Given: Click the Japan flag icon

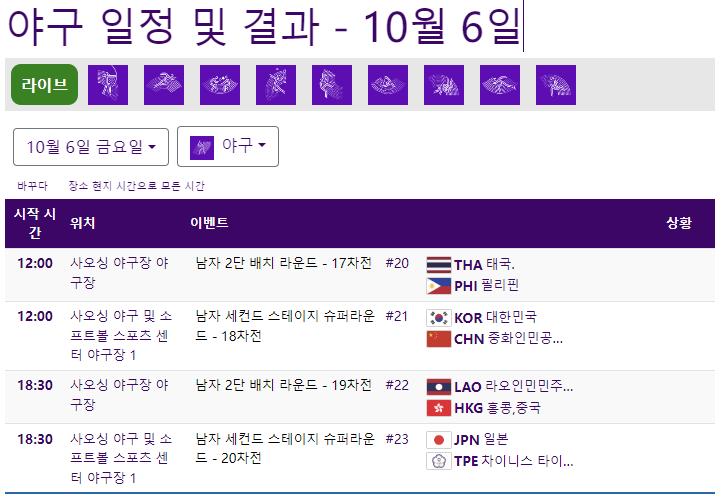Looking at the screenshot, I should tap(439, 440).
